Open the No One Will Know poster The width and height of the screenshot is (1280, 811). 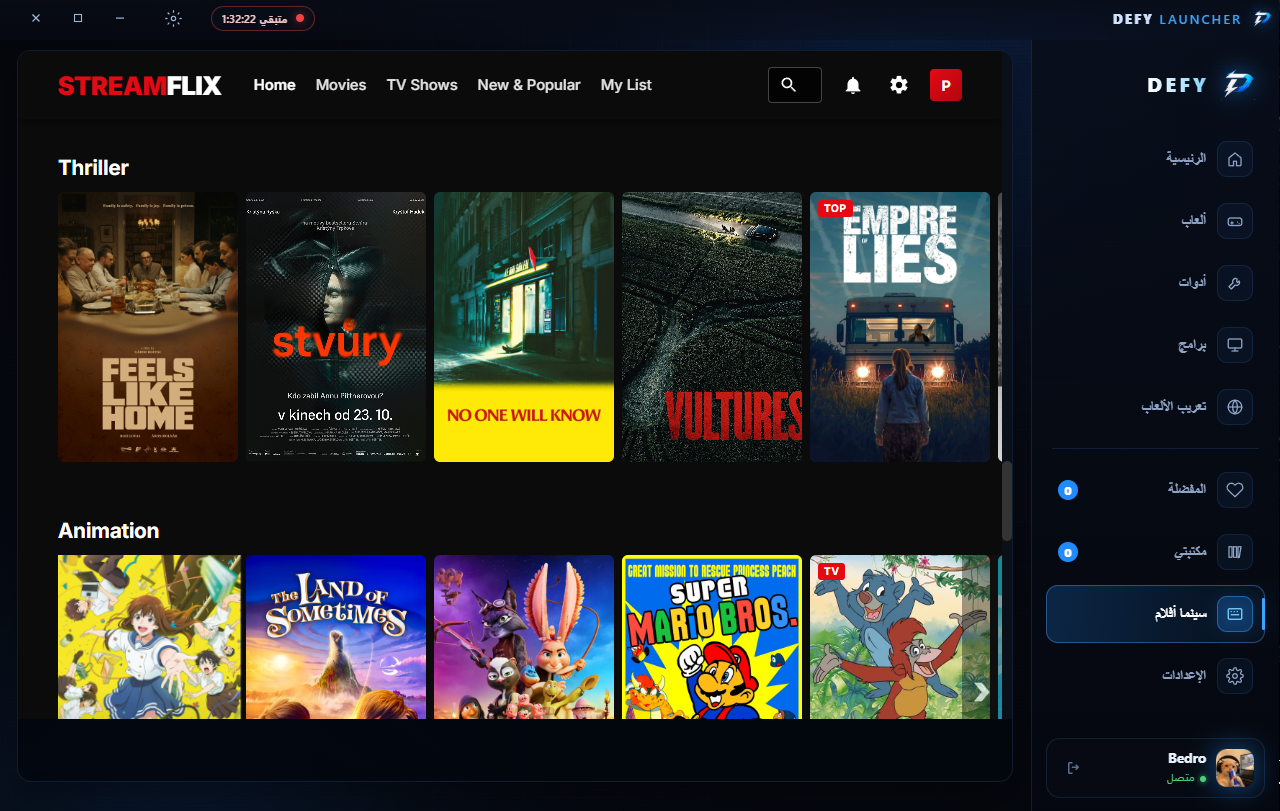coord(524,327)
